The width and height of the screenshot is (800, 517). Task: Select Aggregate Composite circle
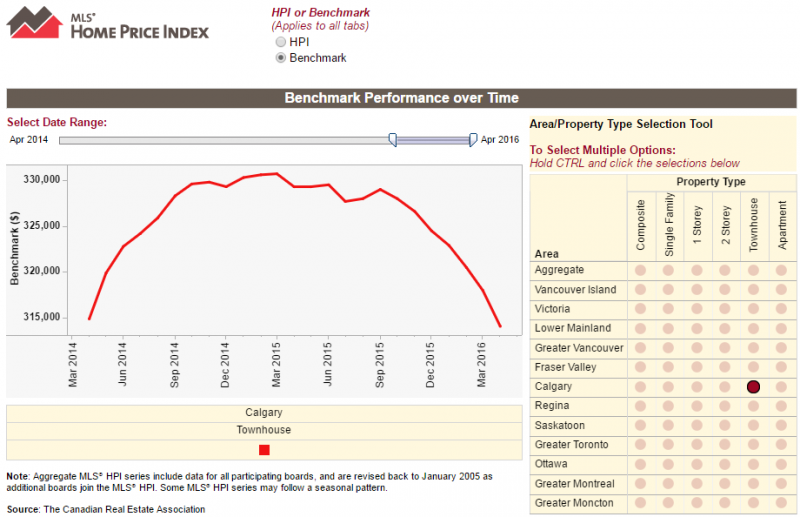(640, 271)
